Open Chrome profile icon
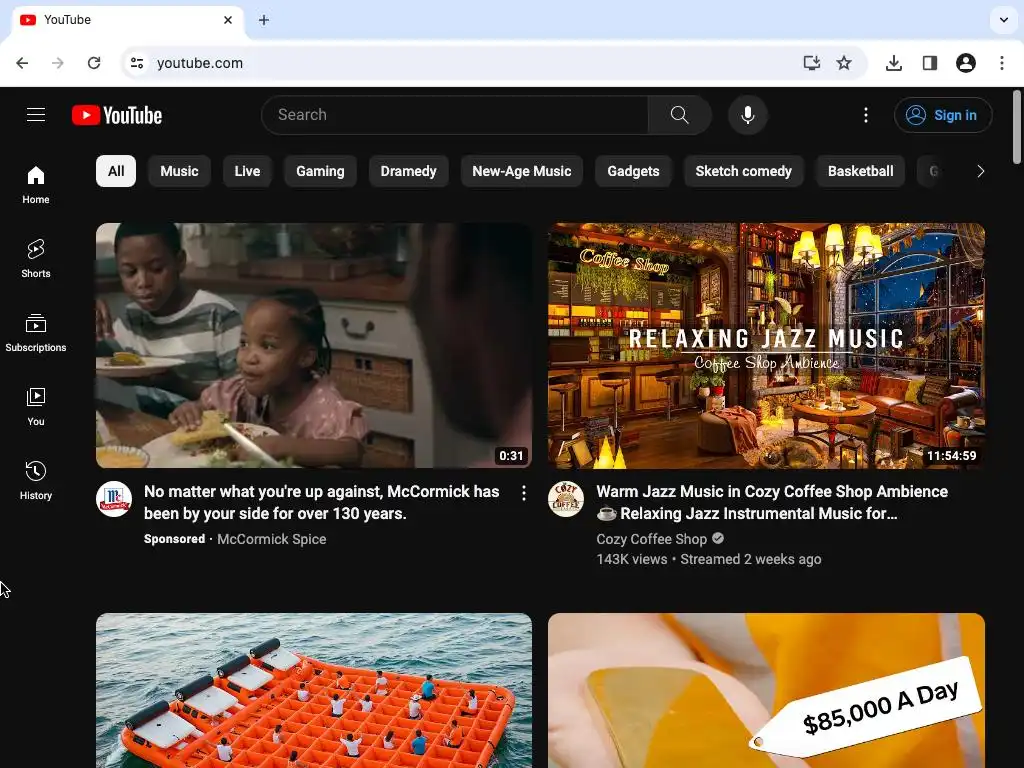 [966, 63]
